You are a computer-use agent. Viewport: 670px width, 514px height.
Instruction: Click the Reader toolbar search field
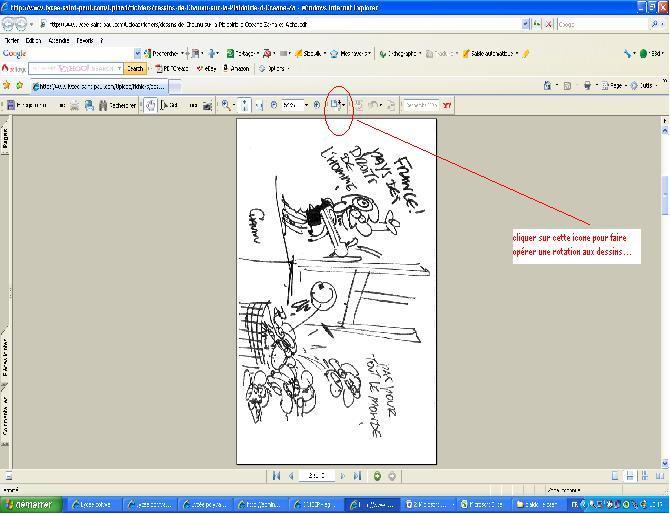coord(421,105)
